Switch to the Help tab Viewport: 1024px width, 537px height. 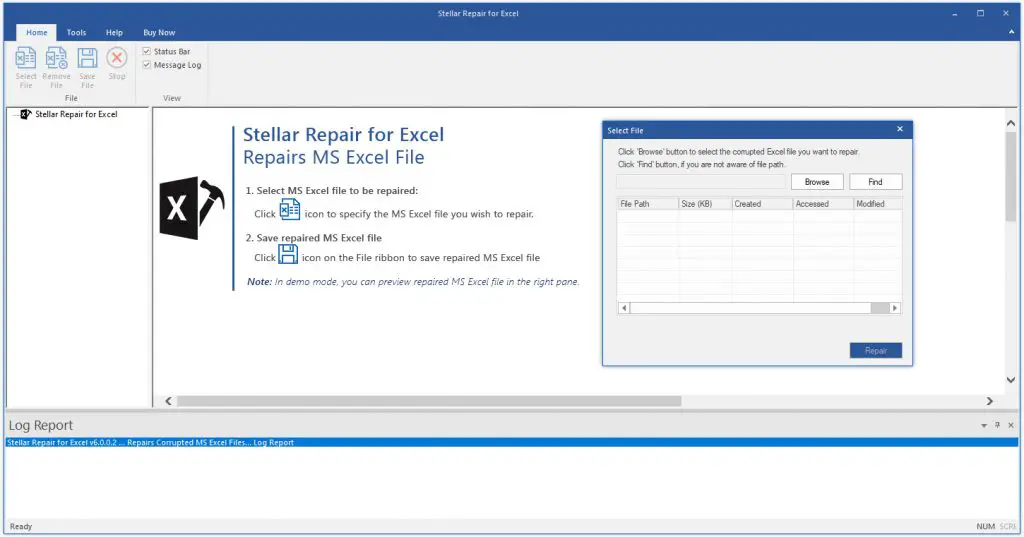[x=114, y=32]
